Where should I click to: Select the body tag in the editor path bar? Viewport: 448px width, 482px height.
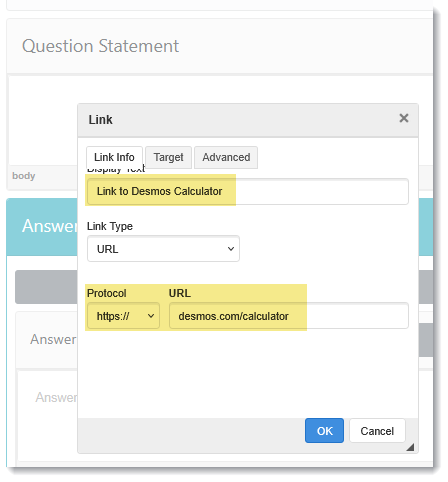point(24,176)
